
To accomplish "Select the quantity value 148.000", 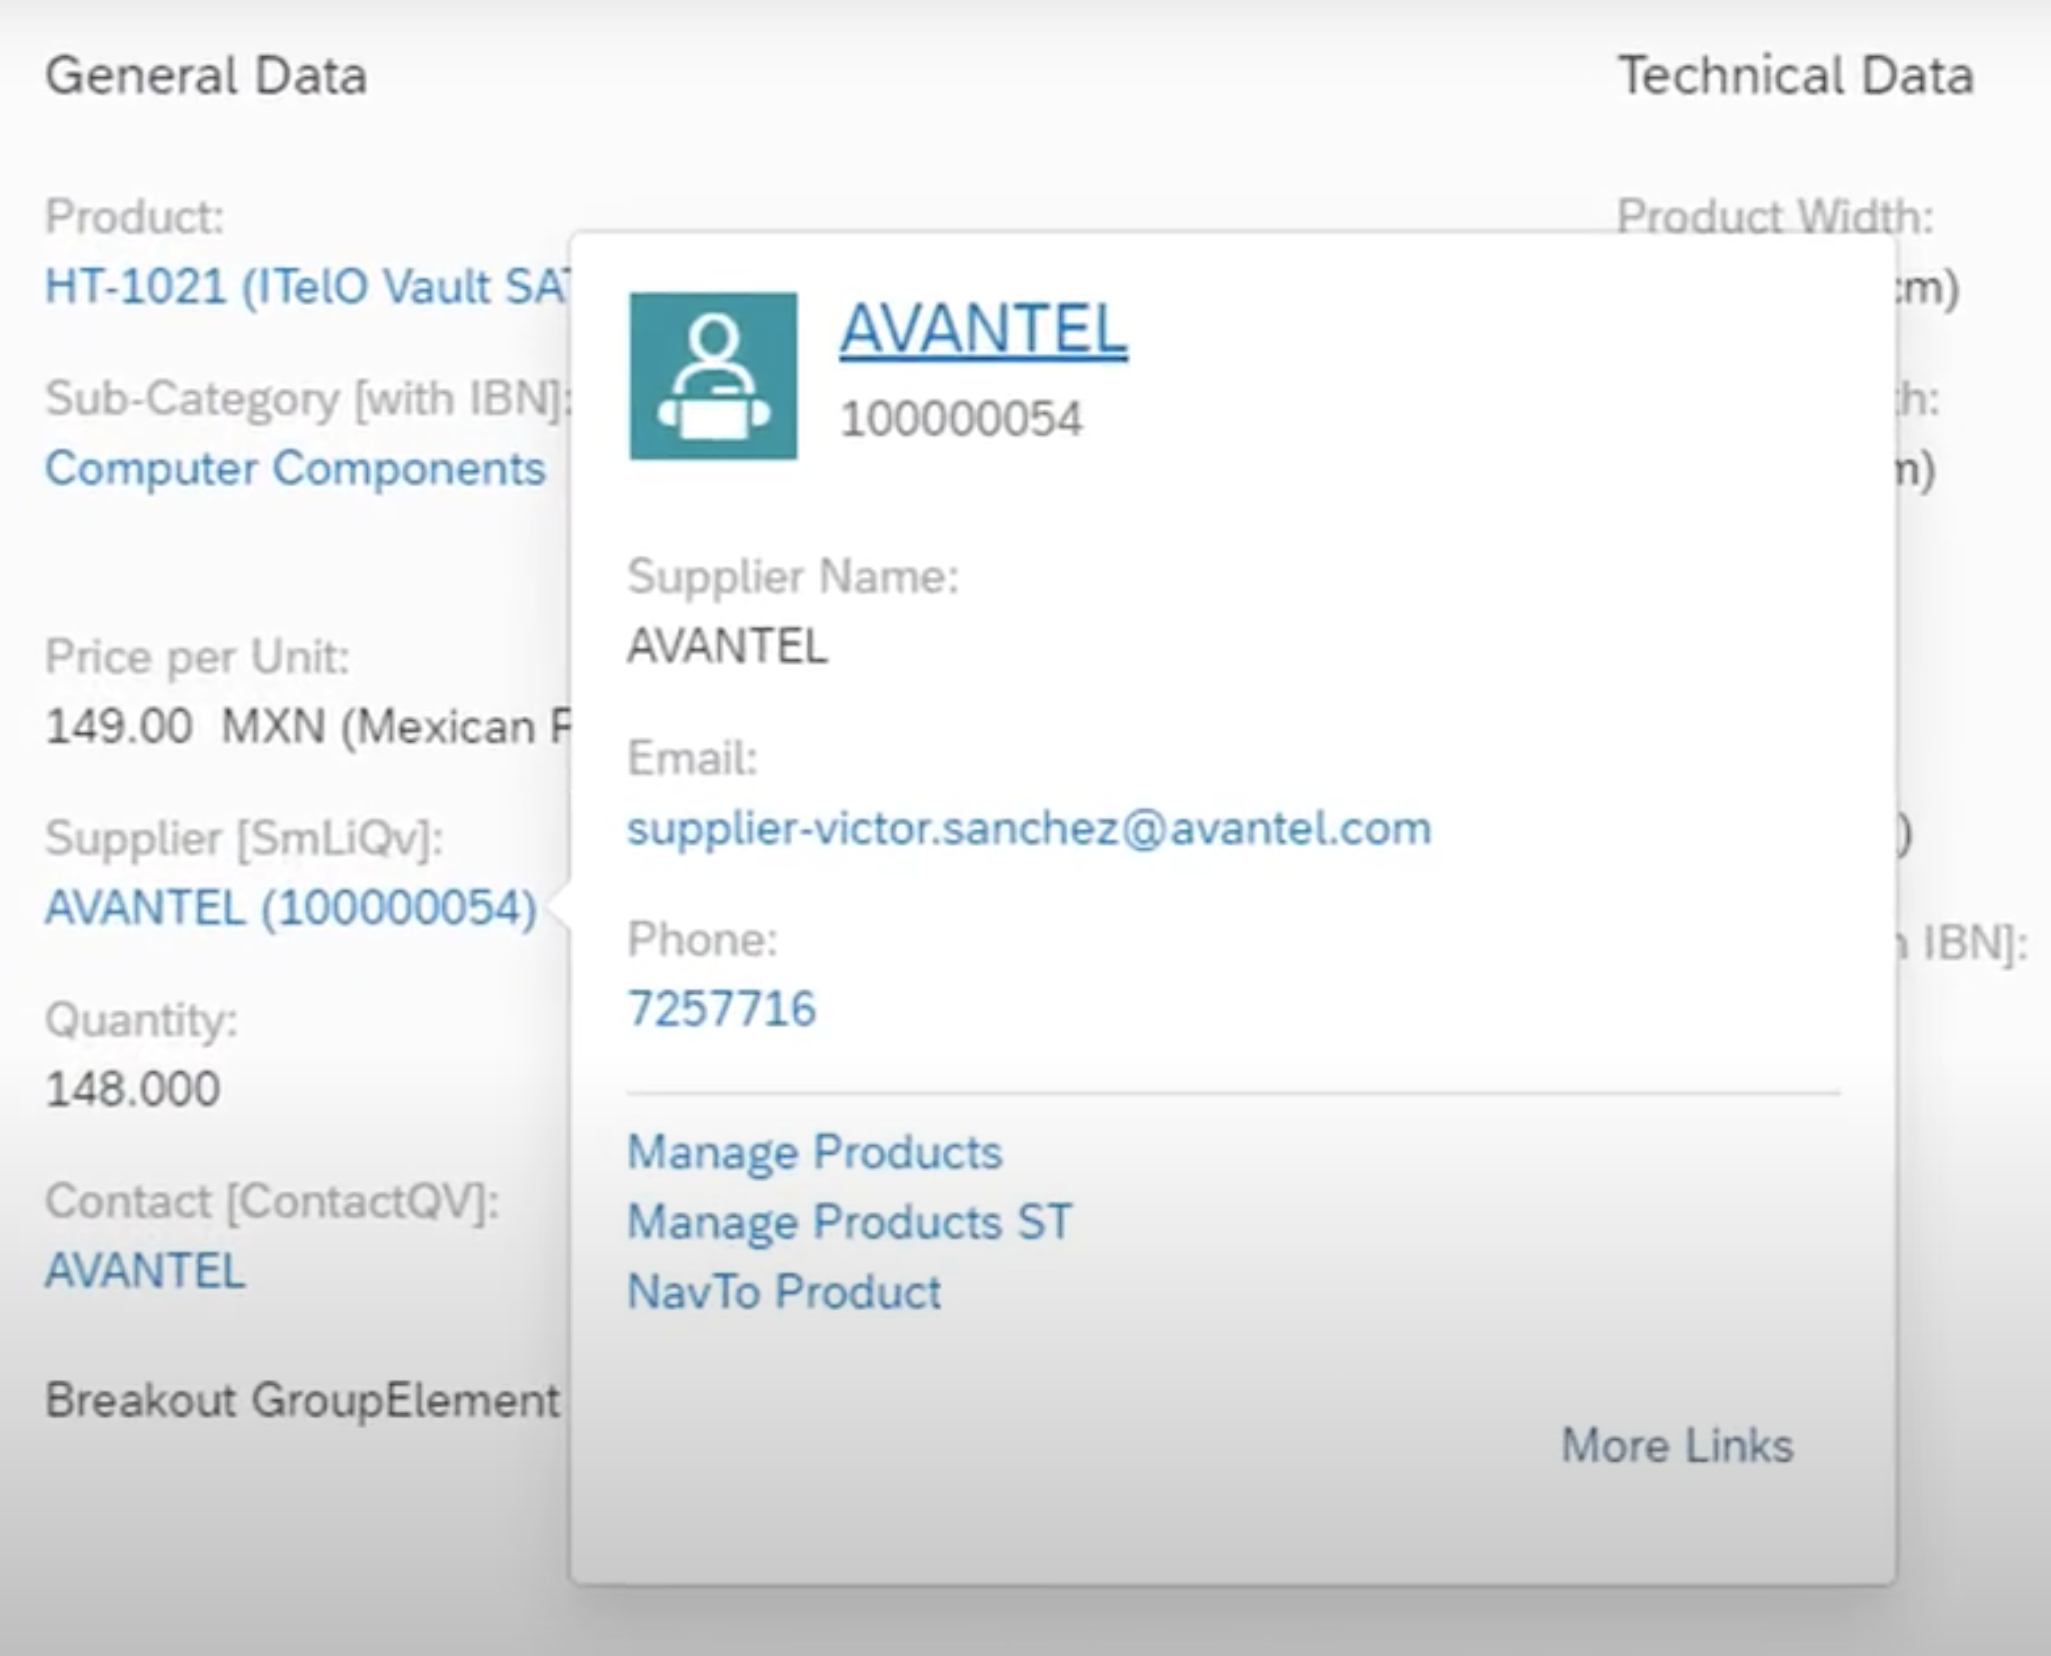I will pyautogui.click(x=133, y=1089).
